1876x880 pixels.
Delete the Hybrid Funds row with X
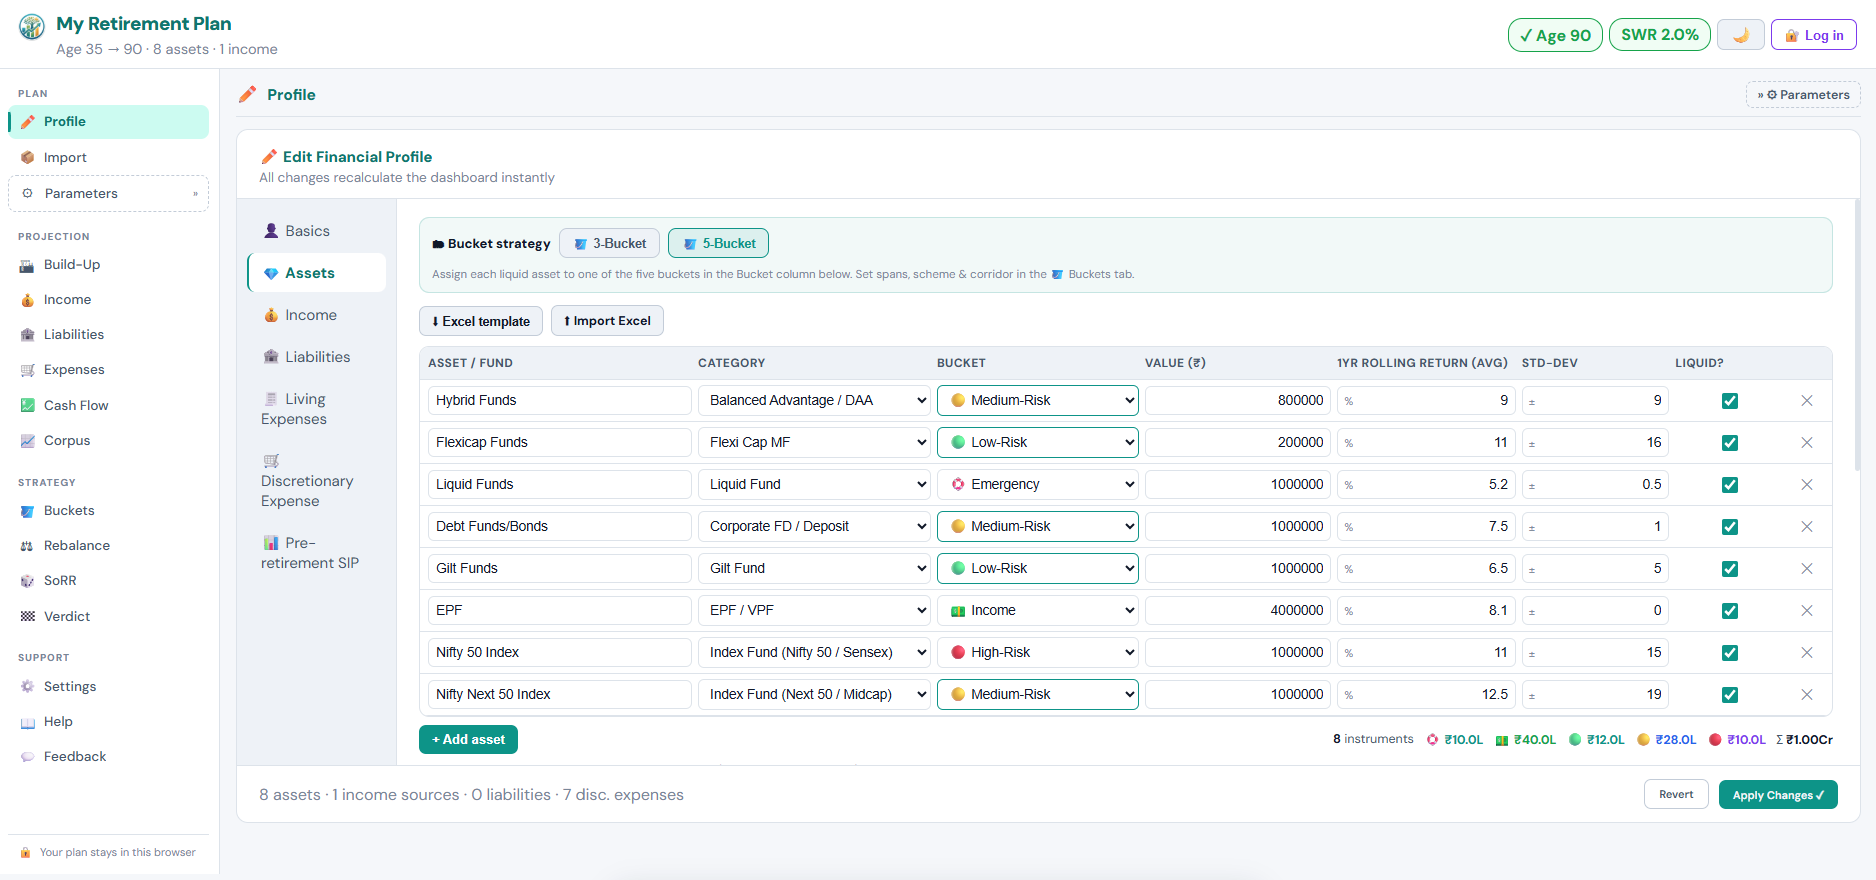pos(1807,400)
